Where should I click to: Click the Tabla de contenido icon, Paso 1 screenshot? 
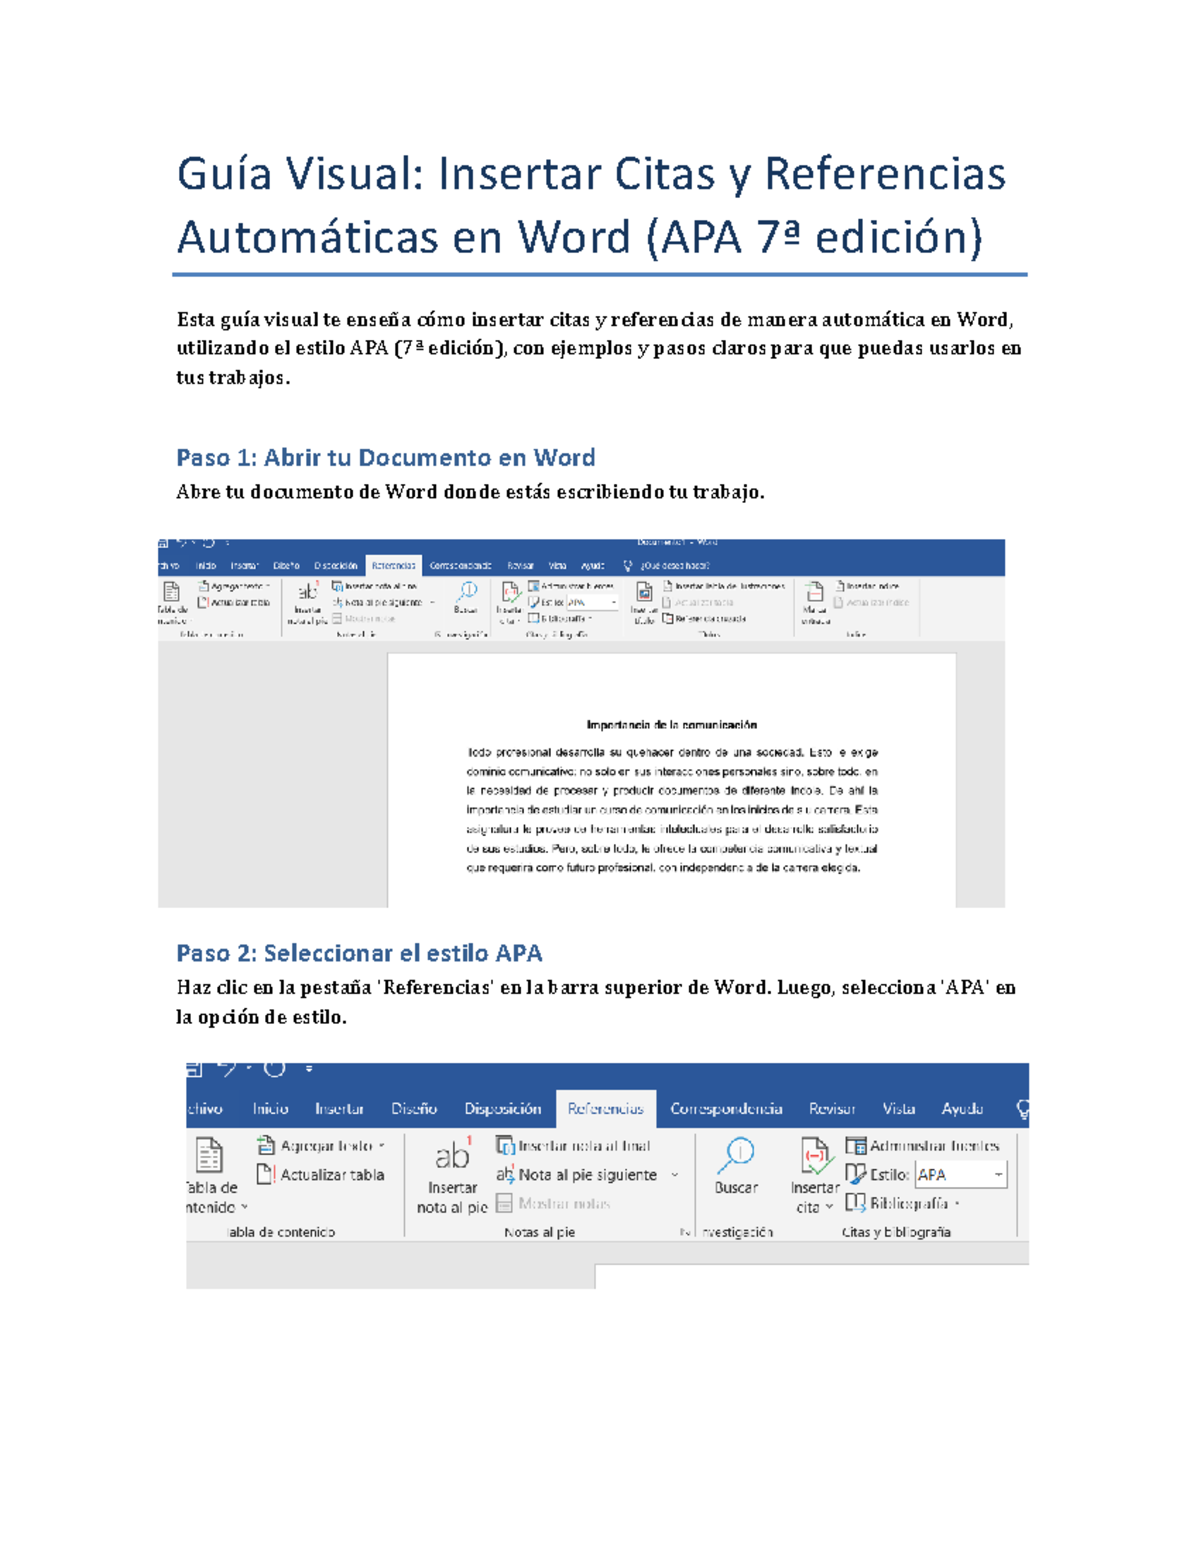point(172,592)
